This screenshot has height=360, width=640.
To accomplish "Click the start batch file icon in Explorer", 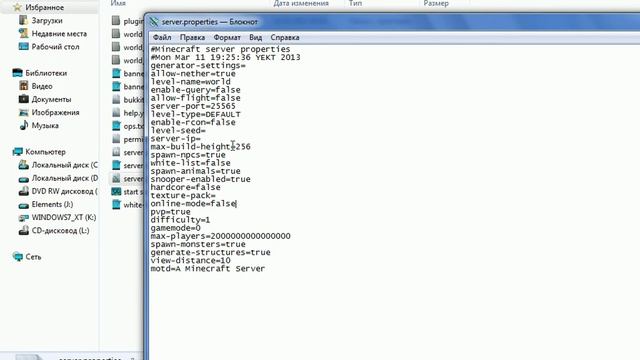I will pyautogui.click(x=116, y=191).
